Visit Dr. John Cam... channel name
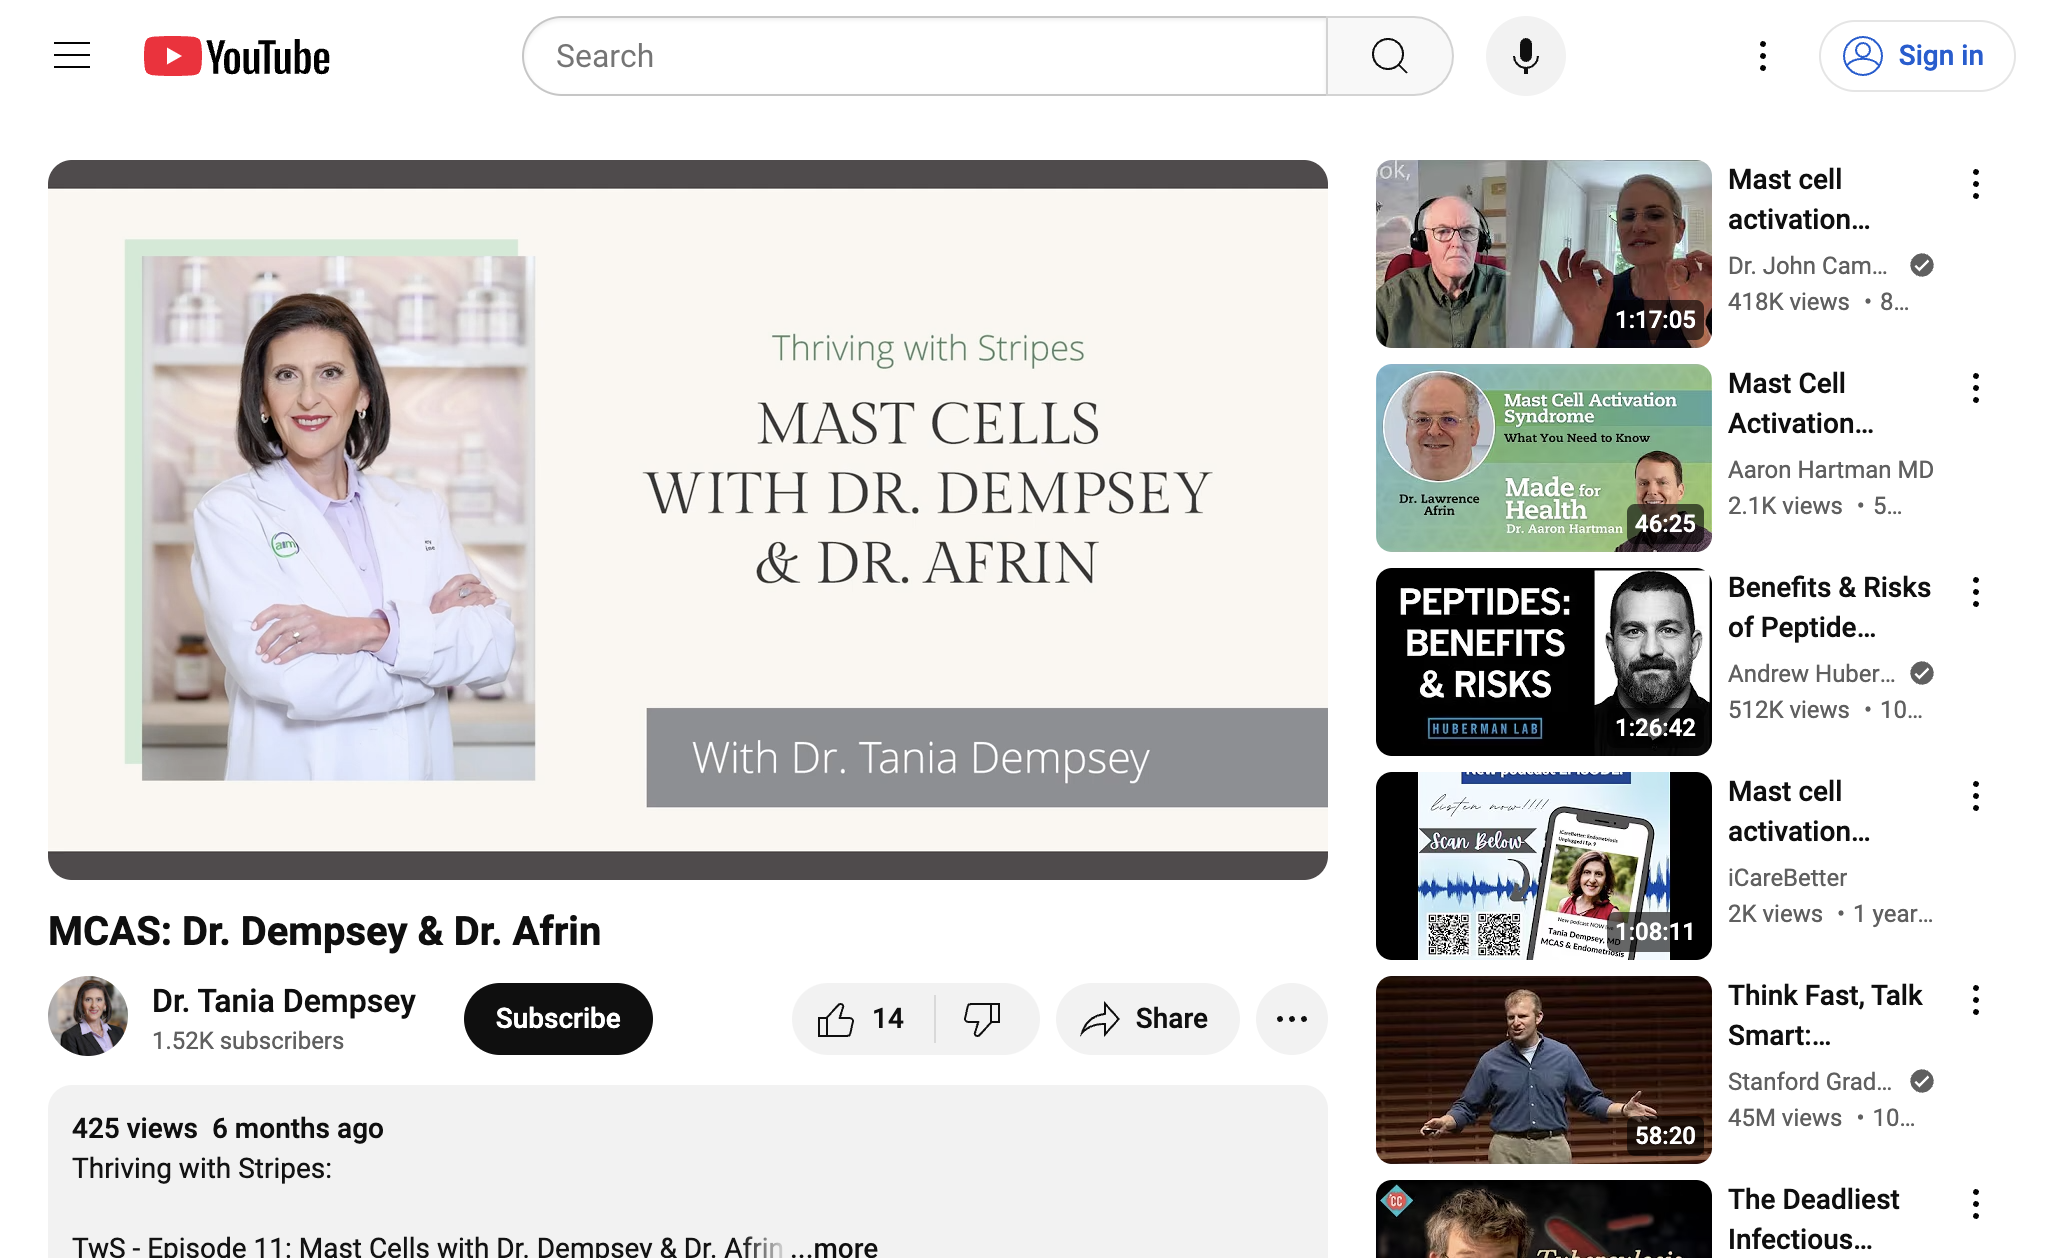 pyautogui.click(x=1807, y=265)
